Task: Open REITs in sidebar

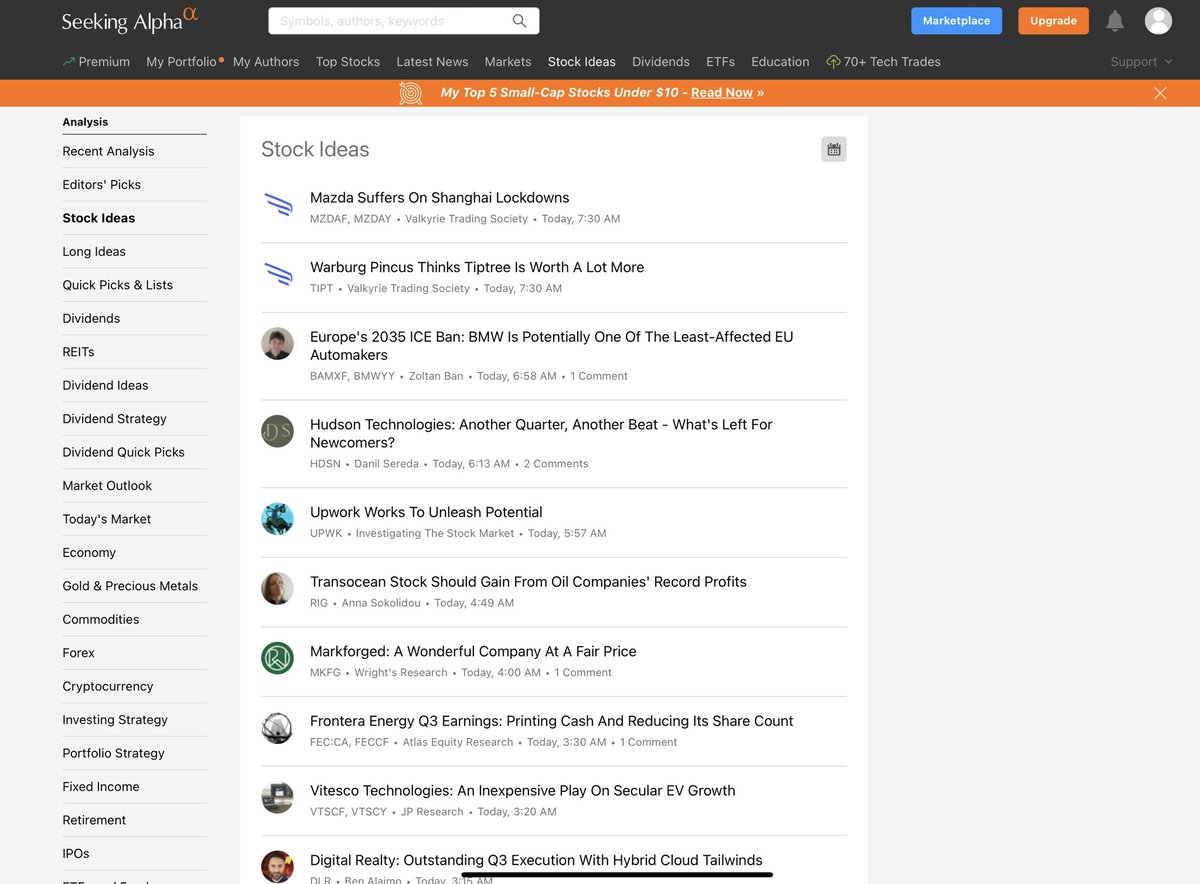Action: 78,352
